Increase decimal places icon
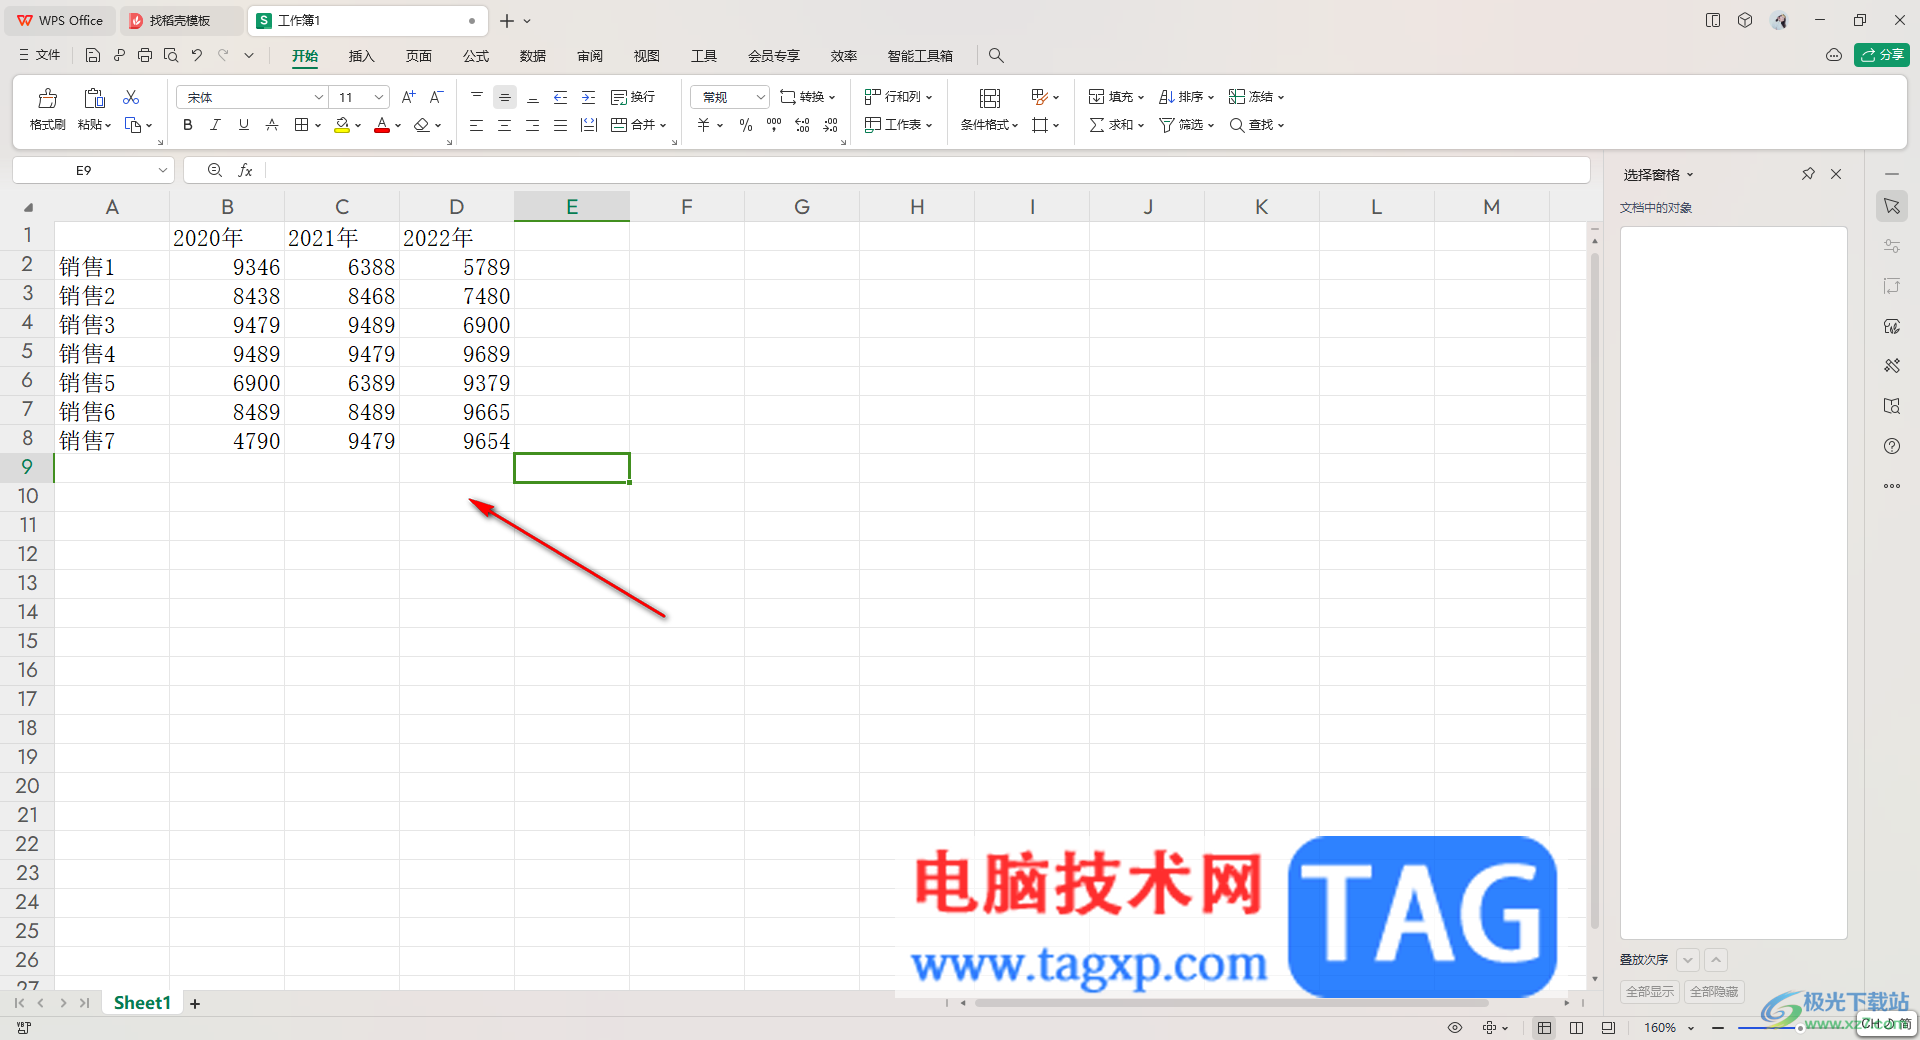Screen dimensions: 1920x1040 tap(802, 125)
